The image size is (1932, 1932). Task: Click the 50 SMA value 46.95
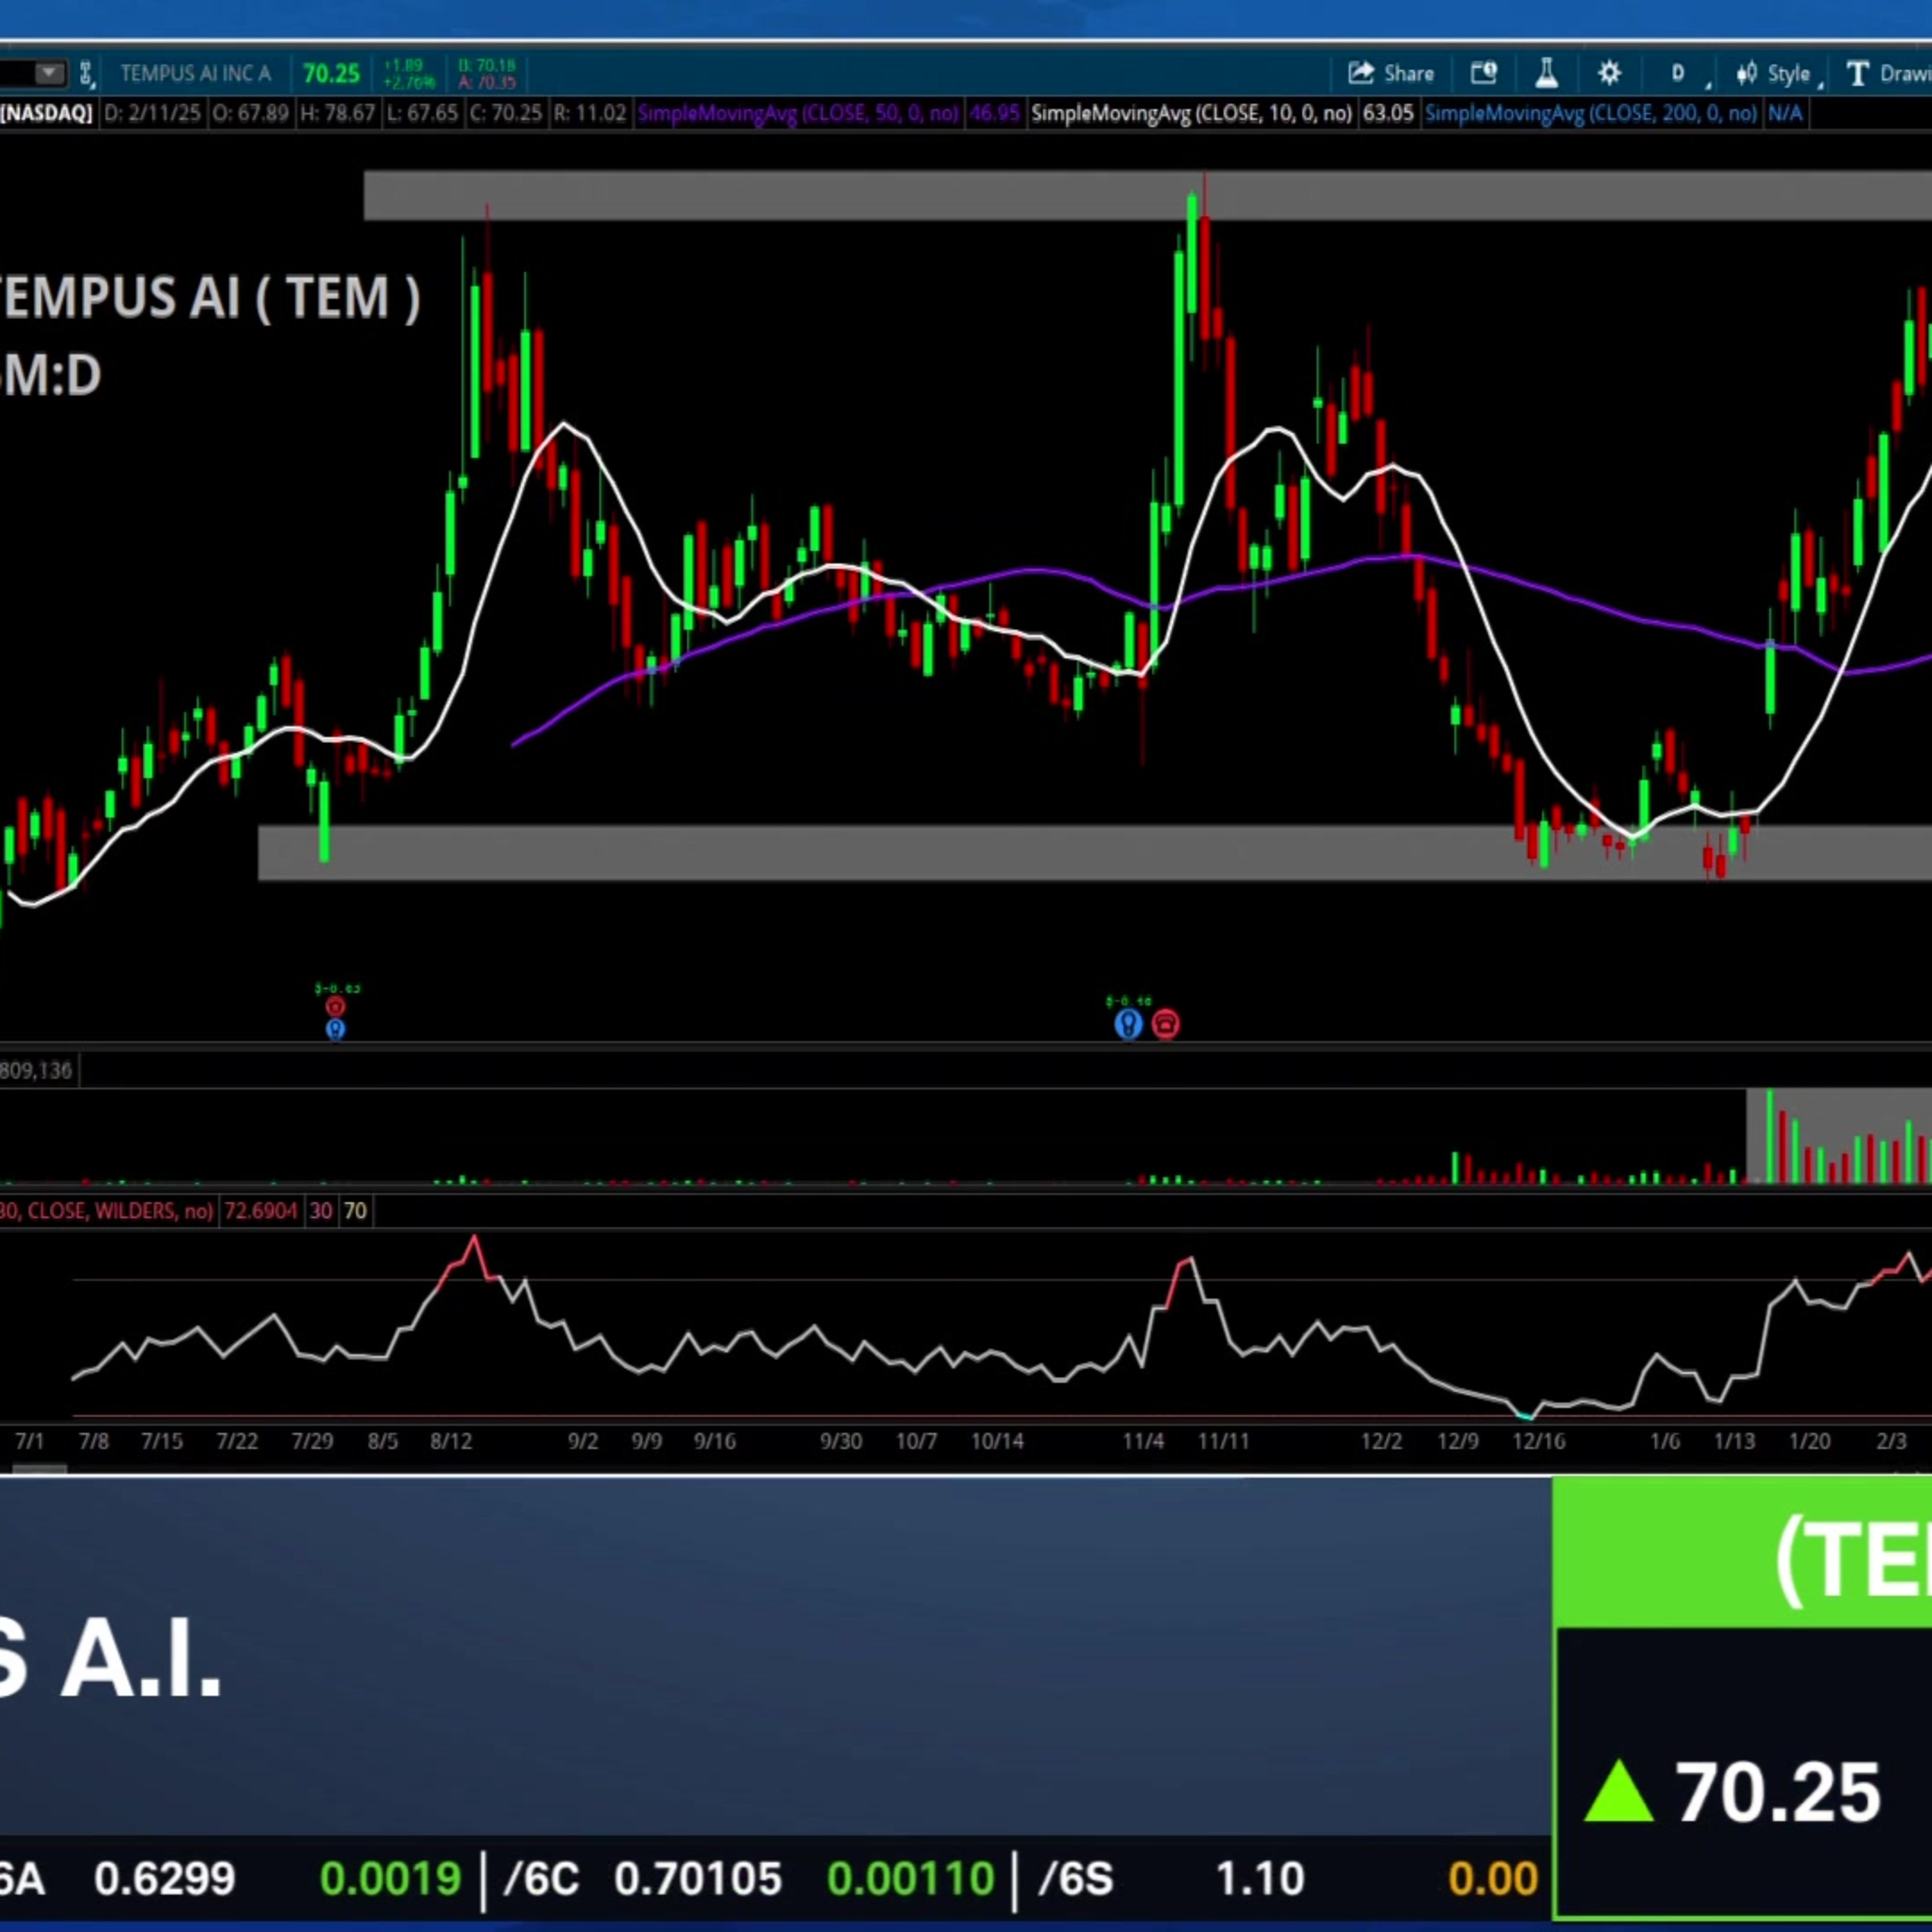click(x=994, y=113)
